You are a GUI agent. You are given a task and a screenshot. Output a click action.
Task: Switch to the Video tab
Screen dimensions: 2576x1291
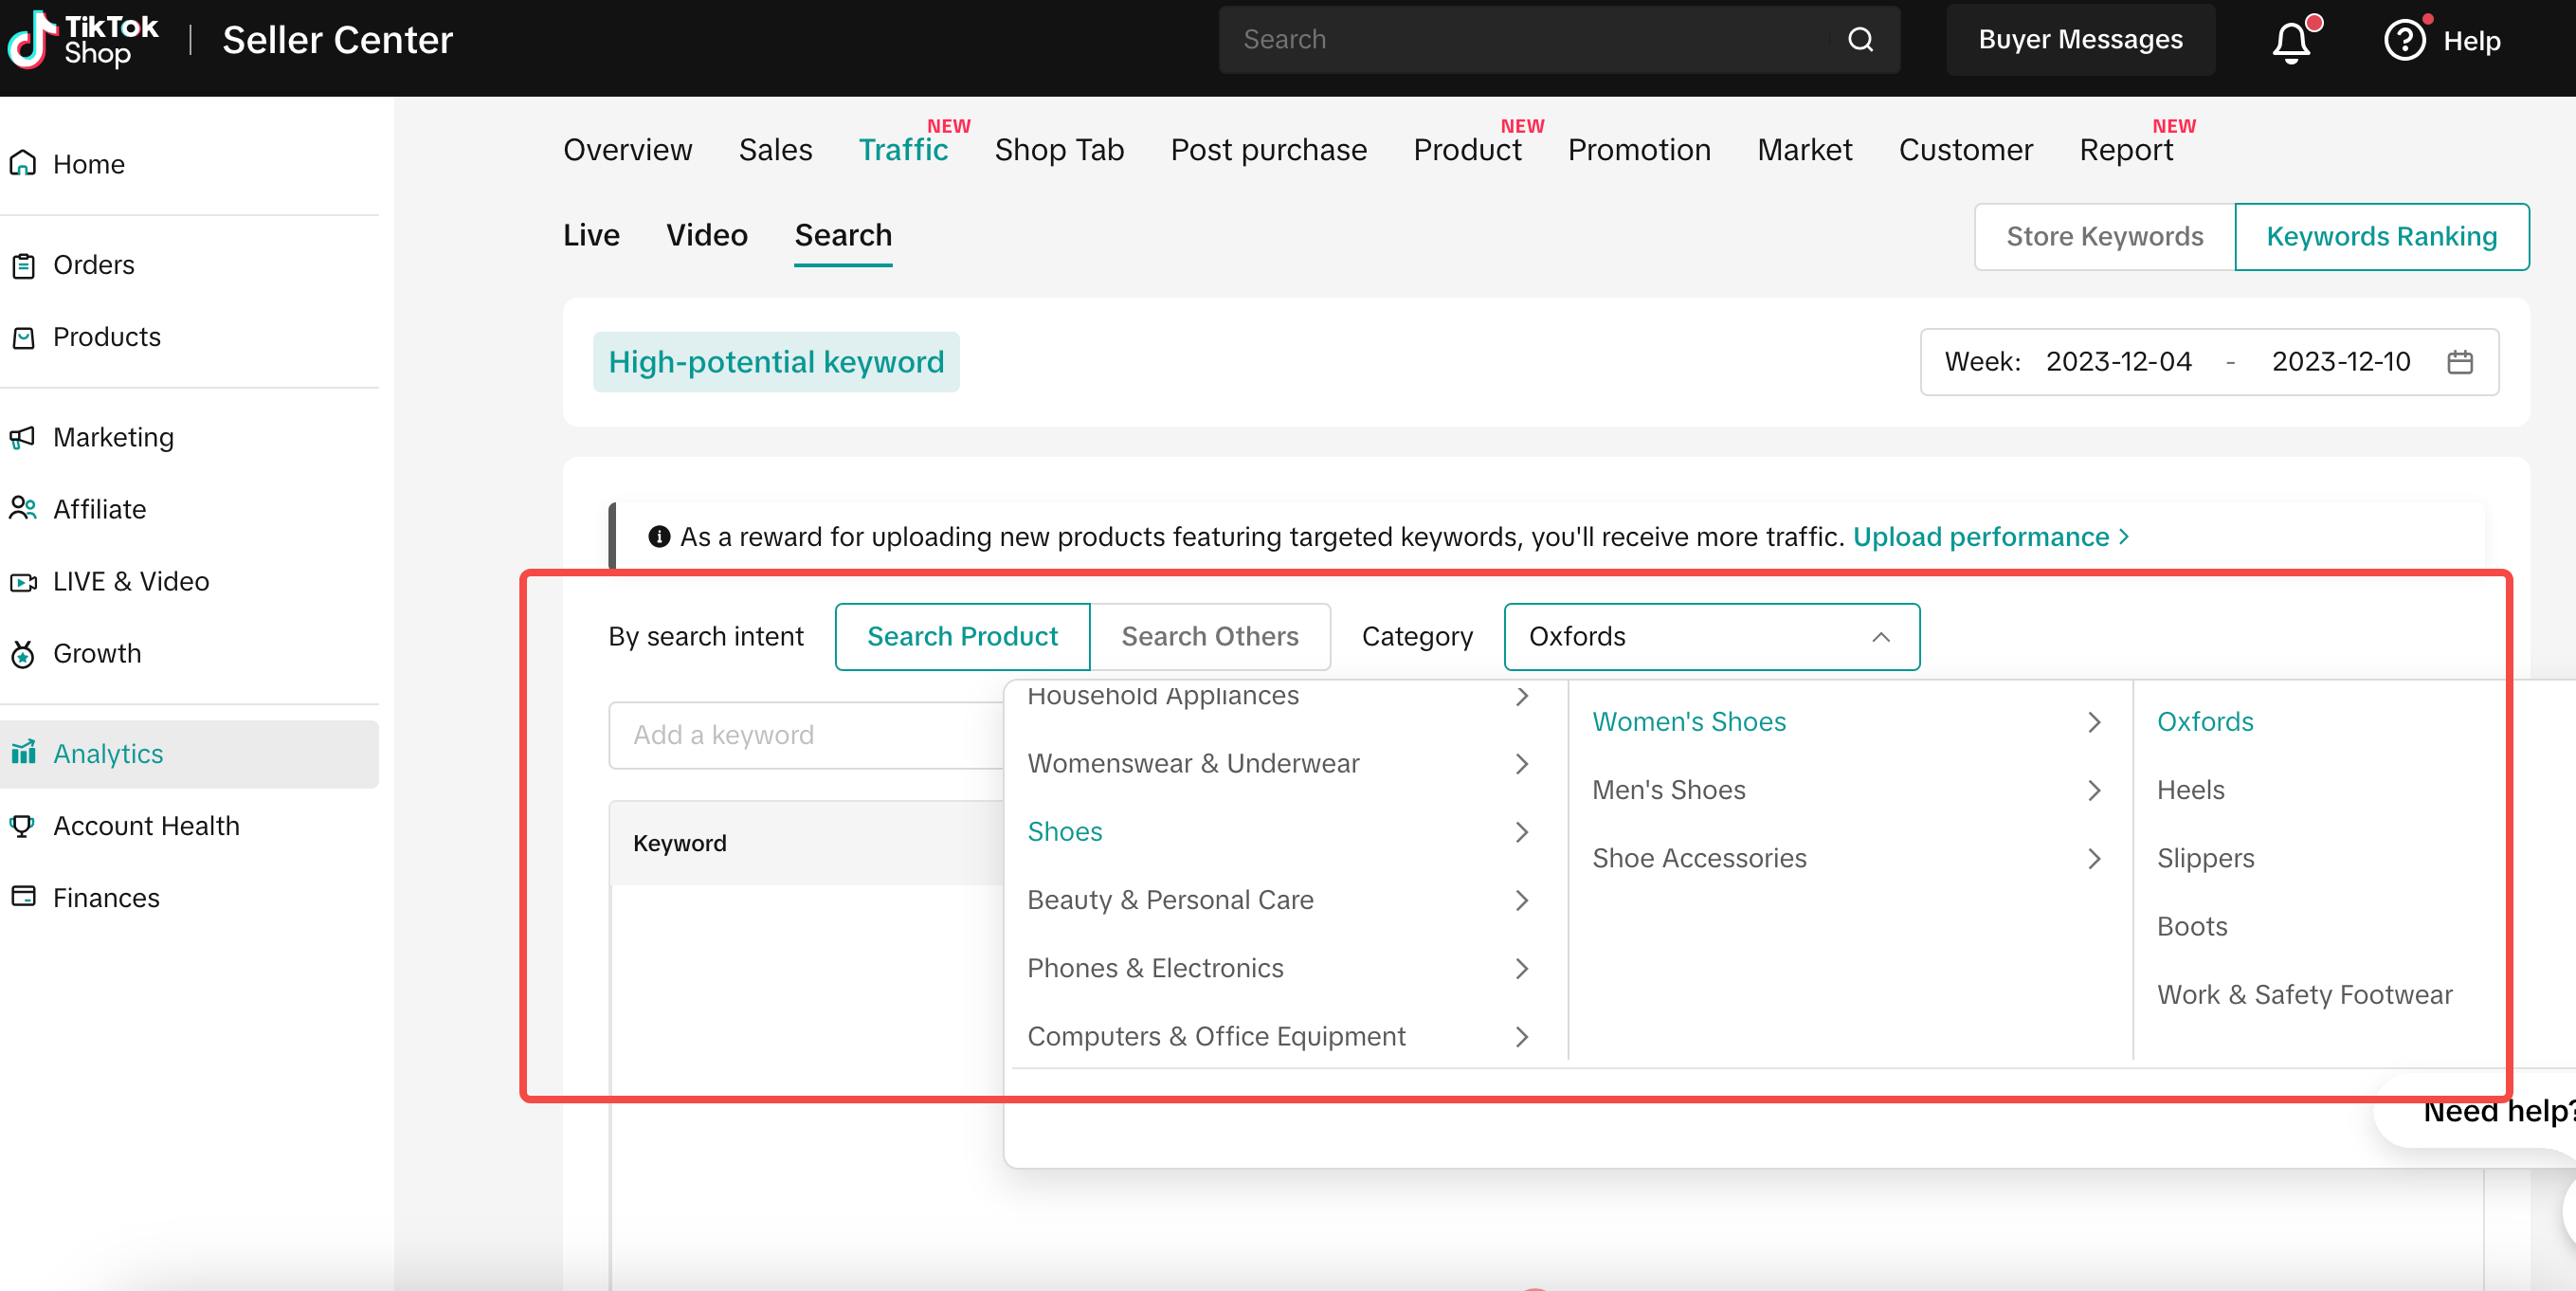click(706, 235)
